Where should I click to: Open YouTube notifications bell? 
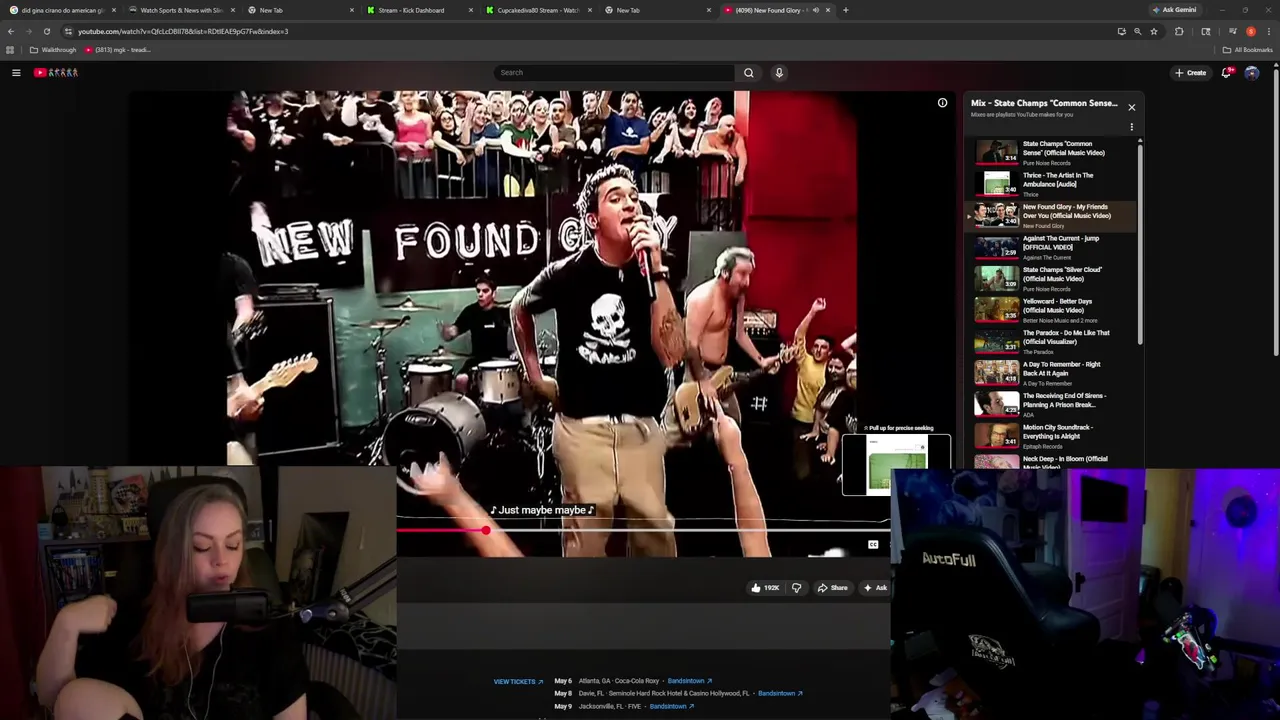(x=1226, y=72)
